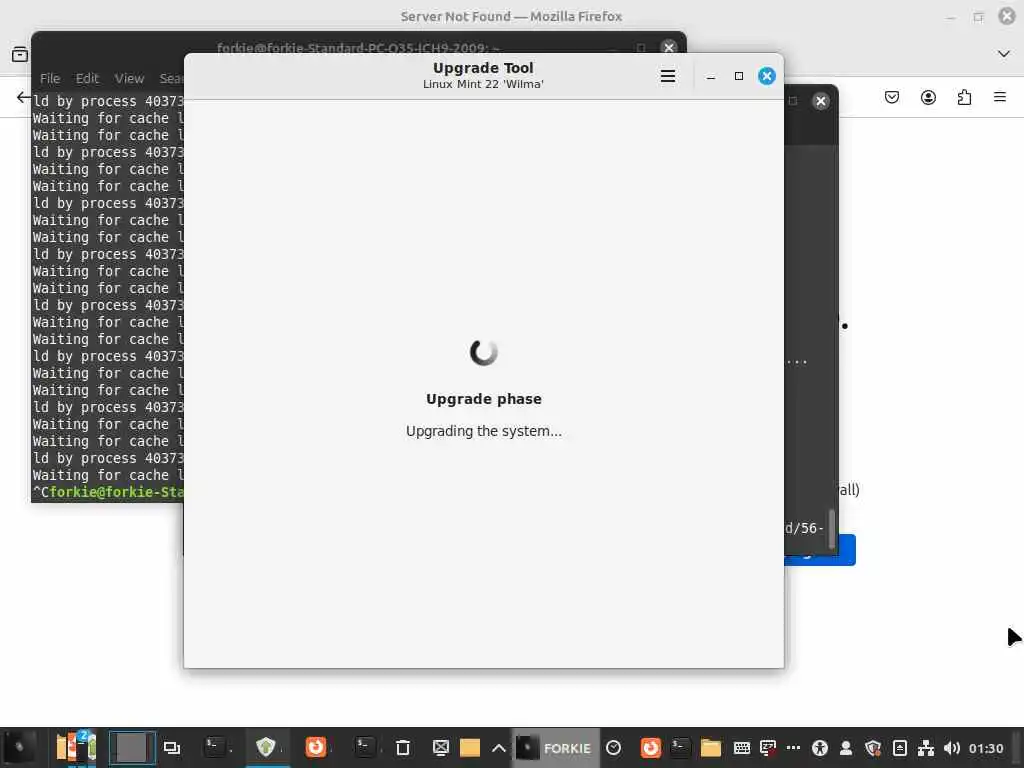Click the removable drives eject tray icon
Screen dimensions: 1024x768
(899, 748)
